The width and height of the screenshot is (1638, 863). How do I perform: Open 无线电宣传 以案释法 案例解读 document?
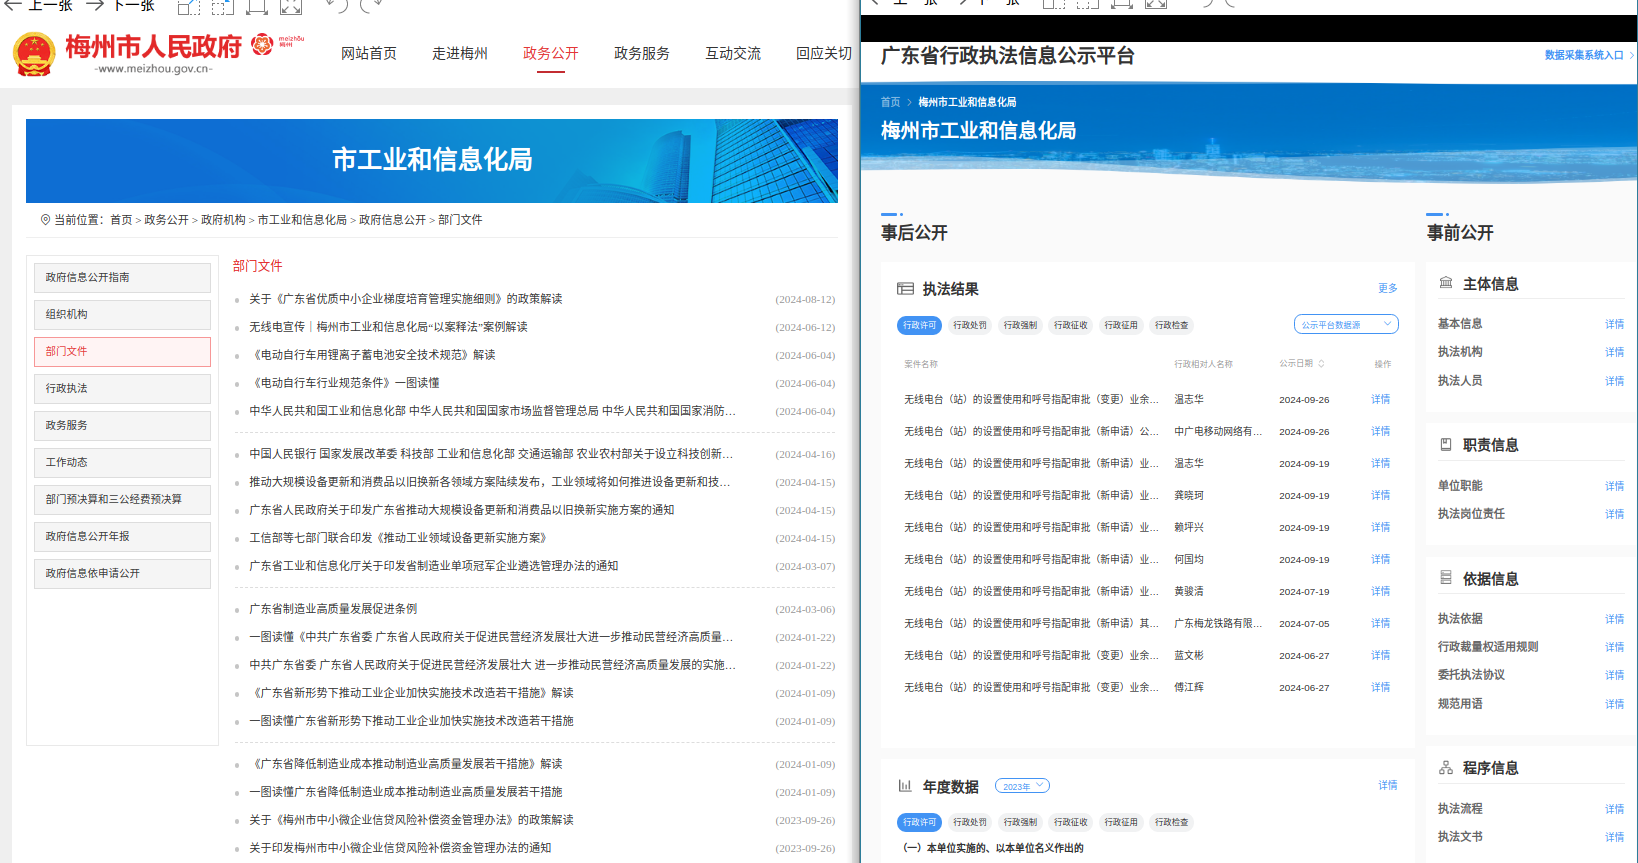point(388,327)
